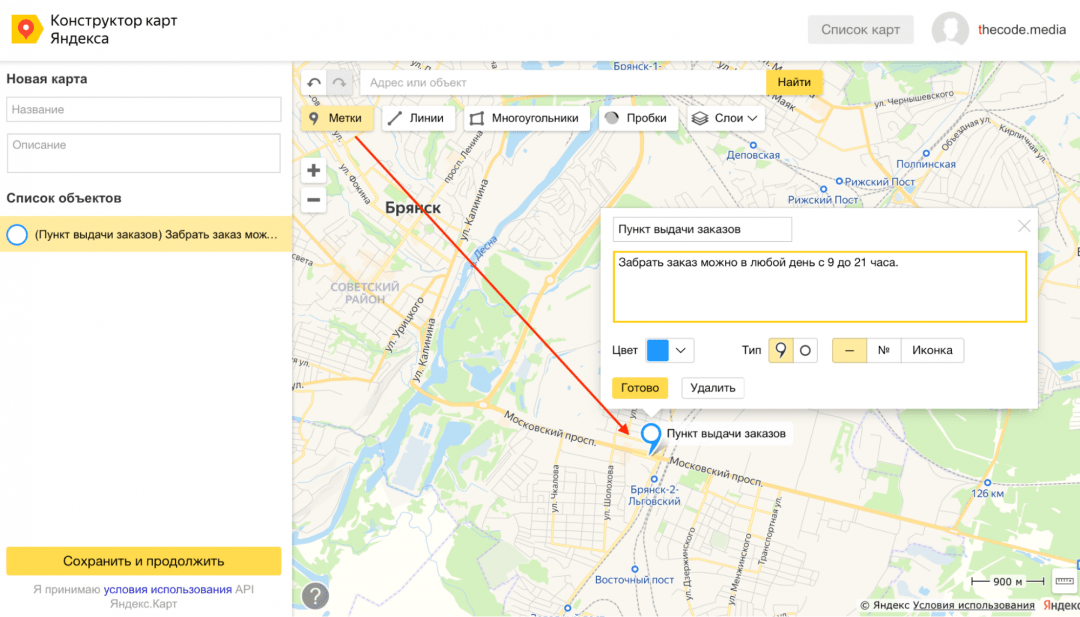Zoom in with the plus button
1080x617 pixels.
pyautogui.click(x=314, y=170)
